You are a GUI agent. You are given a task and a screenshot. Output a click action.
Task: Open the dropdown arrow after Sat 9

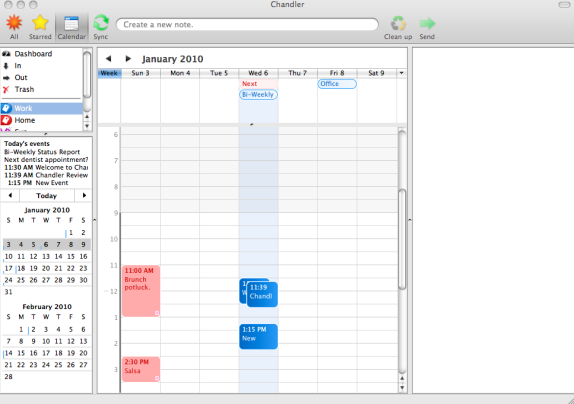pos(402,73)
